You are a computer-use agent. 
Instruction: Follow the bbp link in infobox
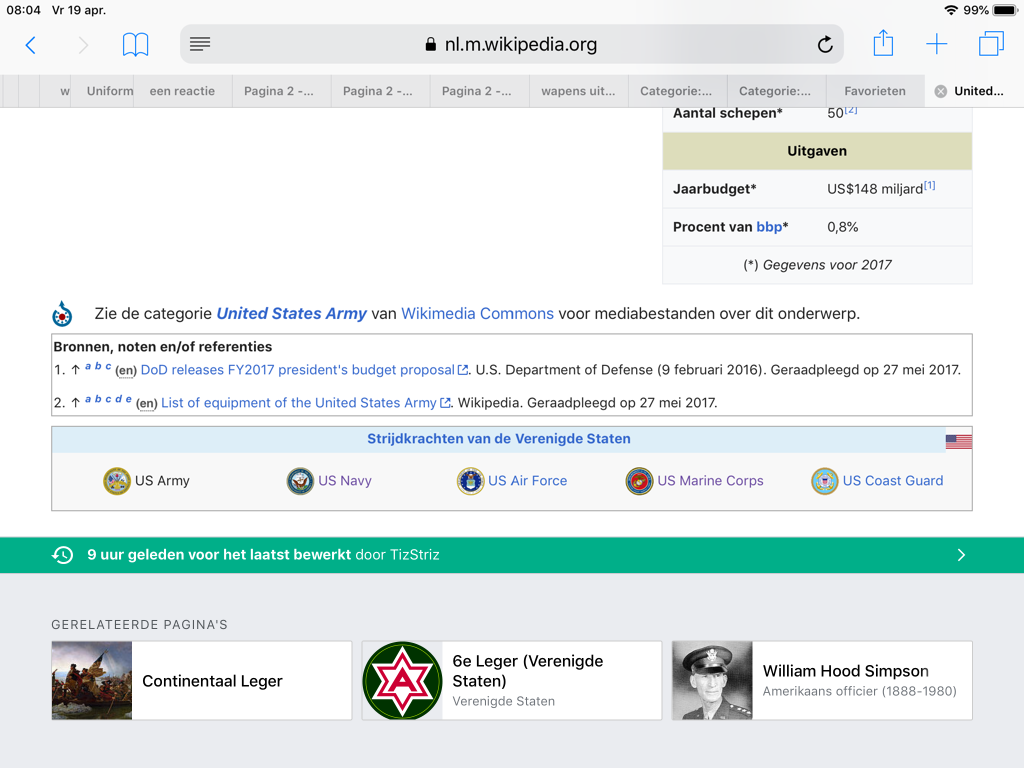tap(769, 227)
